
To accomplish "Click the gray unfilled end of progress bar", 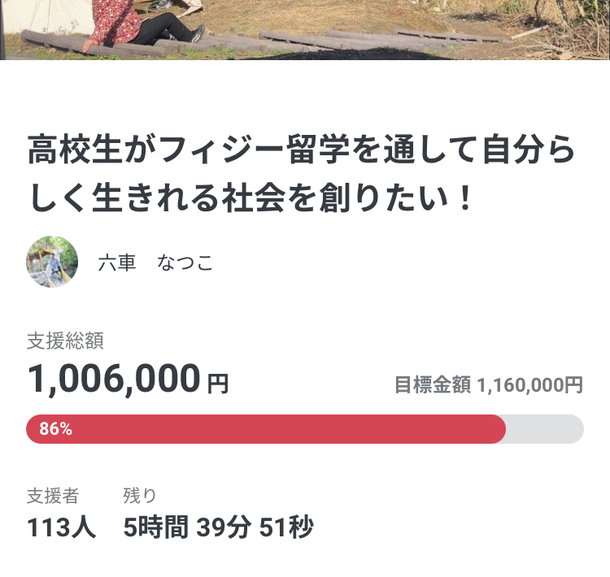I will point(545,429).
